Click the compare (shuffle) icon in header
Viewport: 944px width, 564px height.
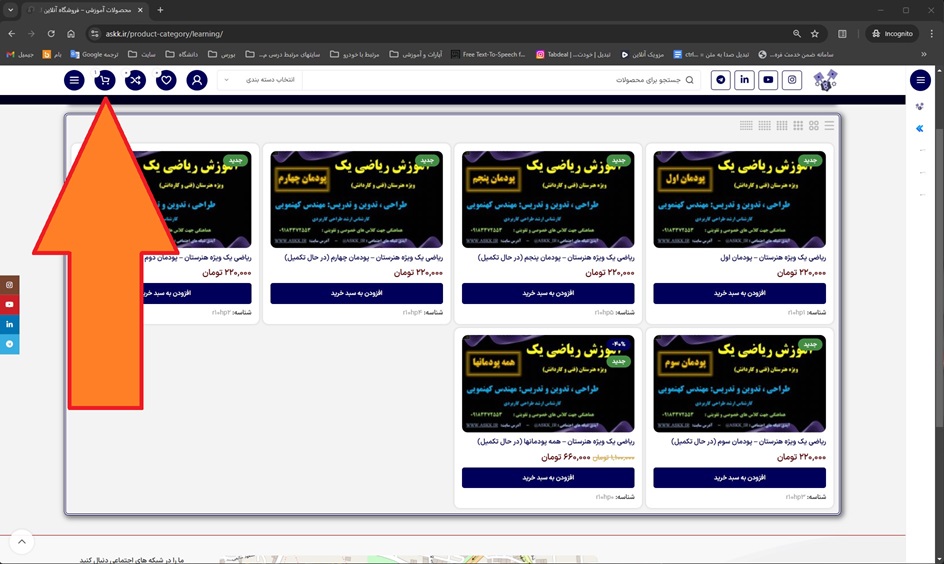coord(135,80)
